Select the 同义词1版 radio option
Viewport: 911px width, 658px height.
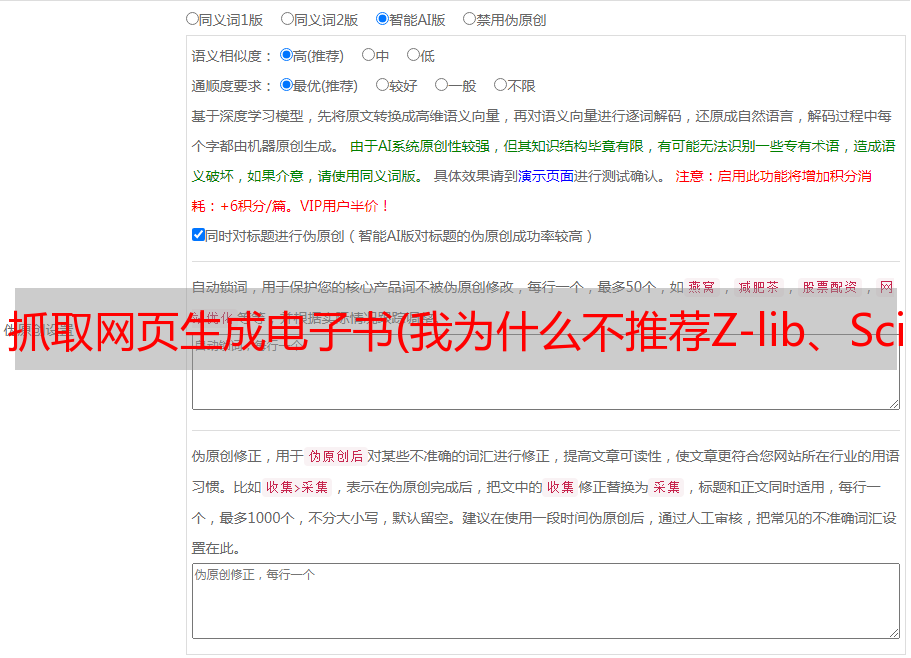tap(192, 19)
